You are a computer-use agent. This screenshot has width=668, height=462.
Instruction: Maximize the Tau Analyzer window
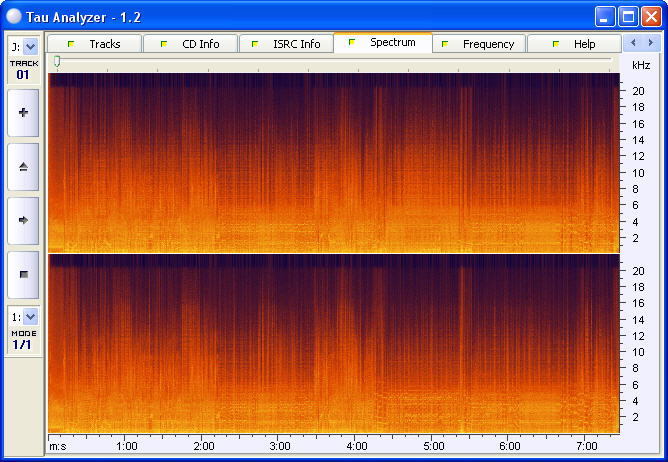click(x=628, y=17)
